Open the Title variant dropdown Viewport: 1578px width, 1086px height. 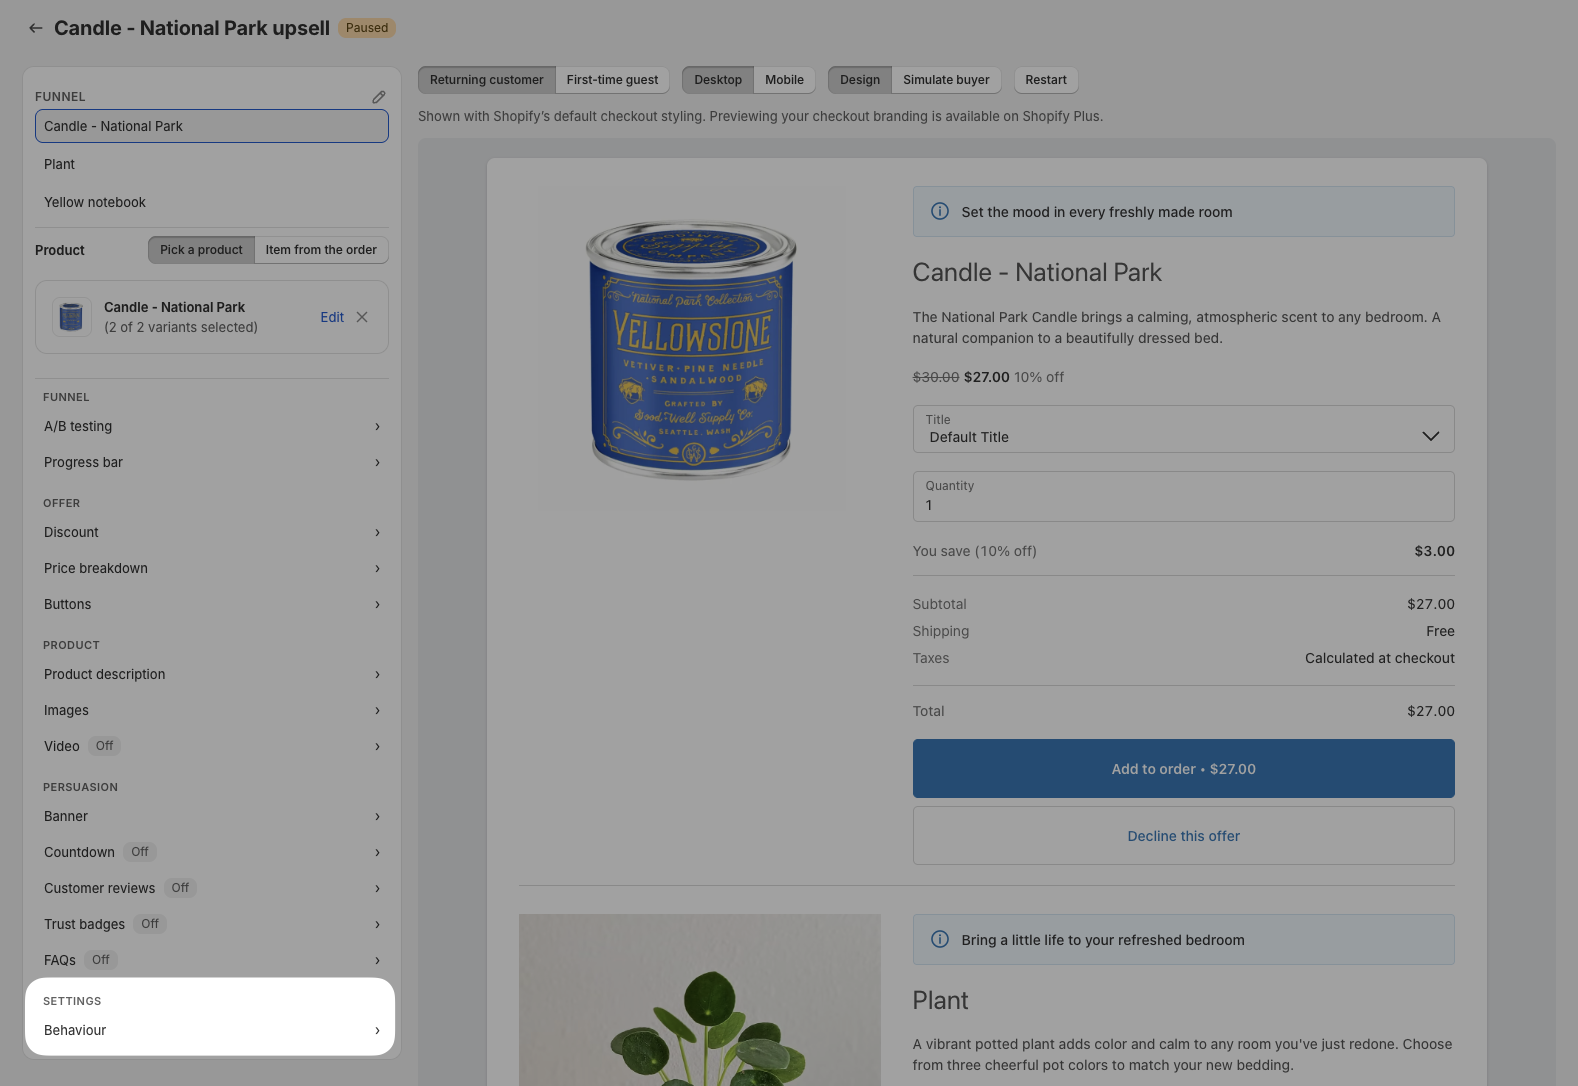pyautogui.click(x=1183, y=429)
